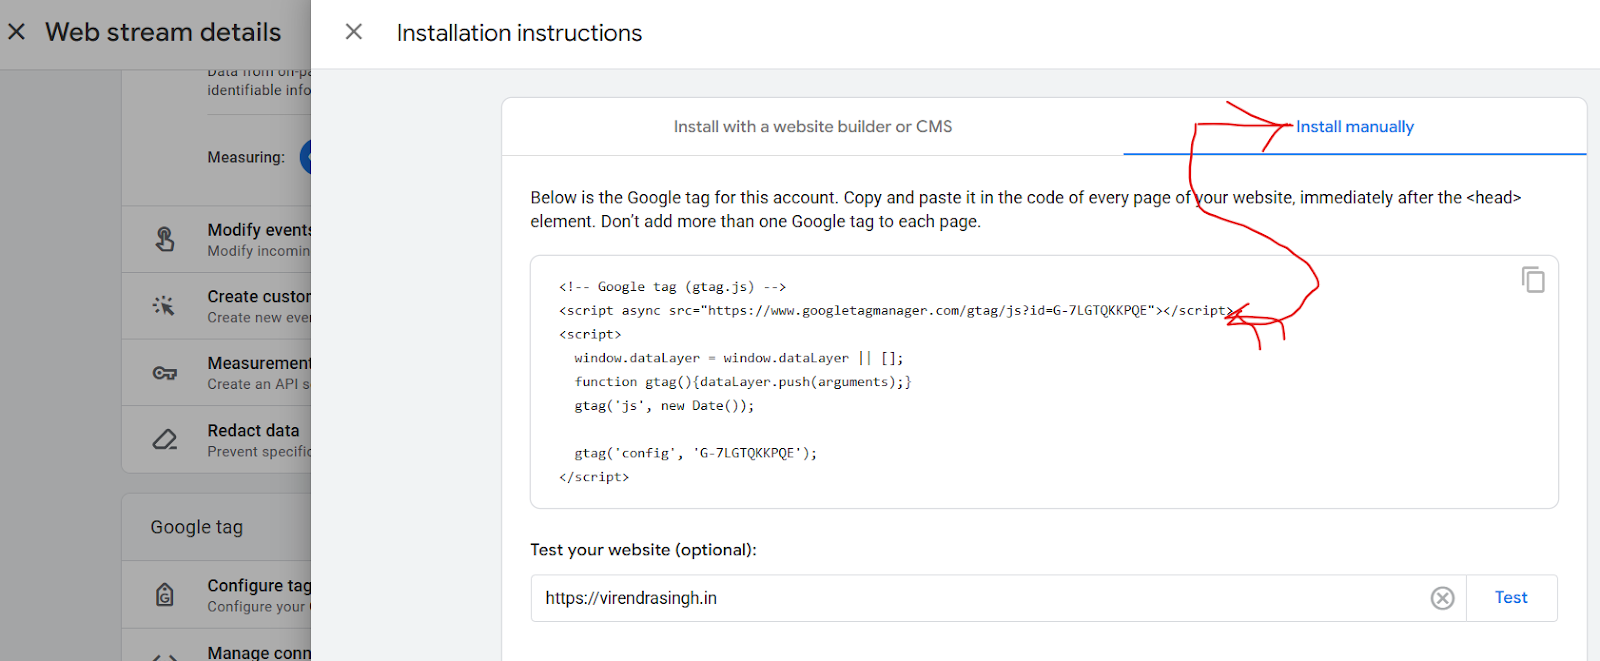Image resolution: width=1600 pixels, height=661 pixels.
Task: Open Configure tag settings row
Action: (217, 595)
